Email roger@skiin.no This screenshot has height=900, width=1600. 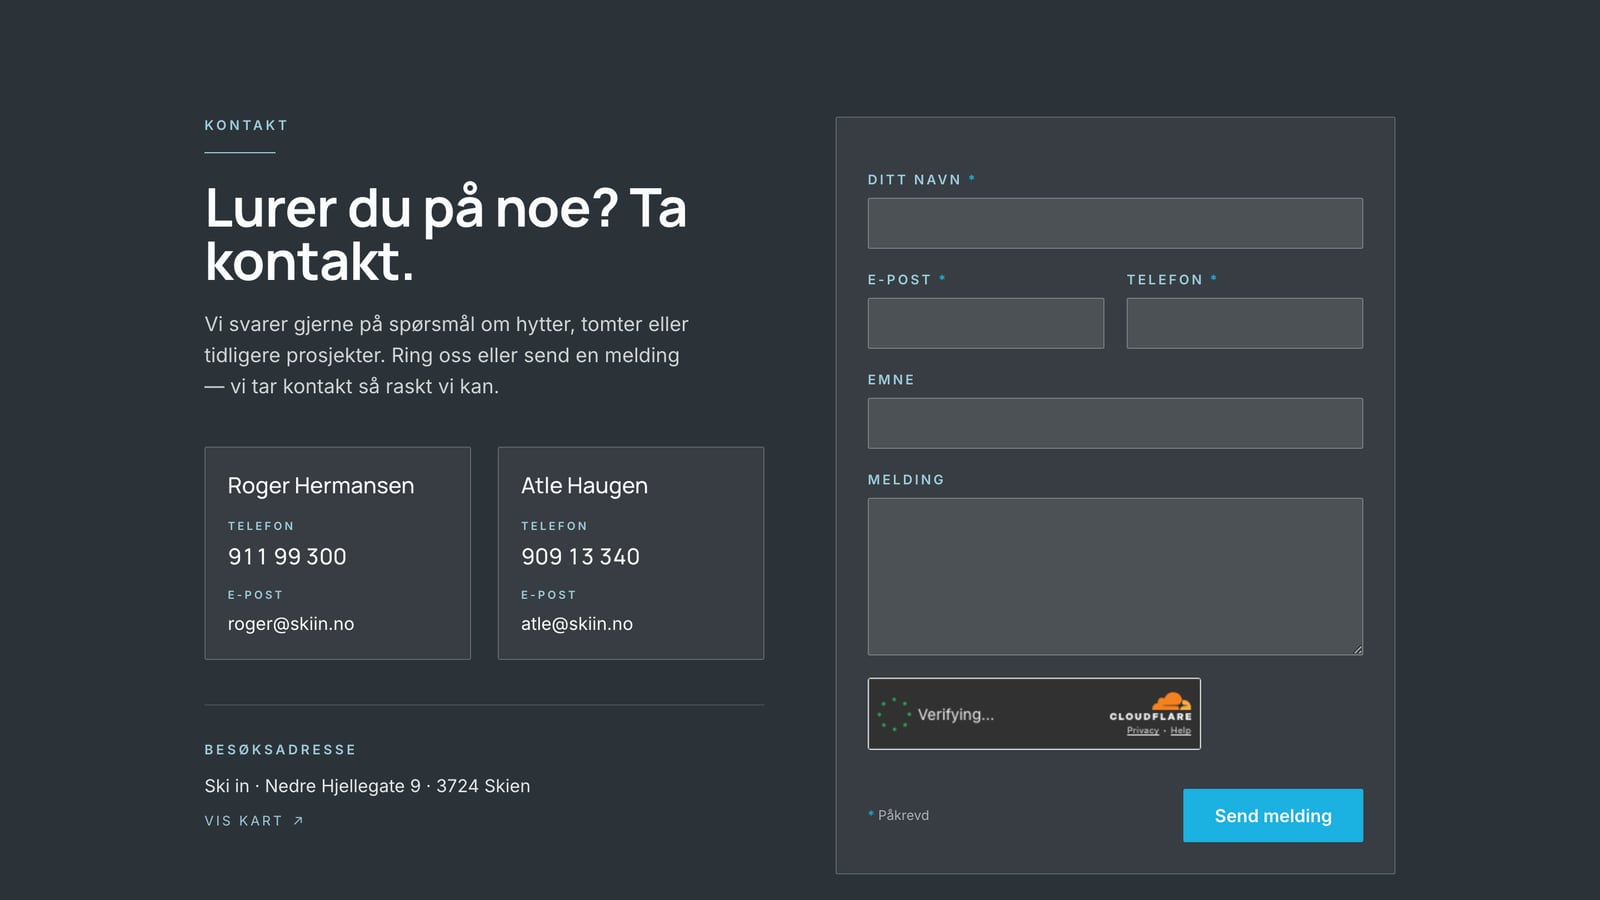point(291,624)
